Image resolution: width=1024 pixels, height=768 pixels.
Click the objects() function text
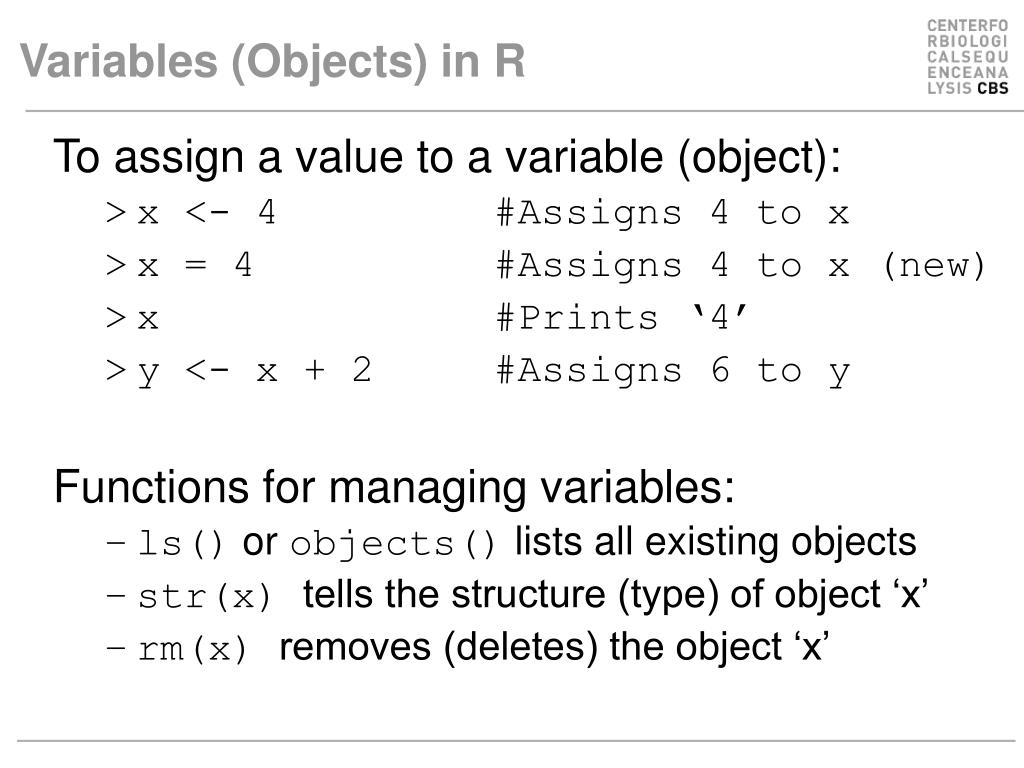point(392,544)
